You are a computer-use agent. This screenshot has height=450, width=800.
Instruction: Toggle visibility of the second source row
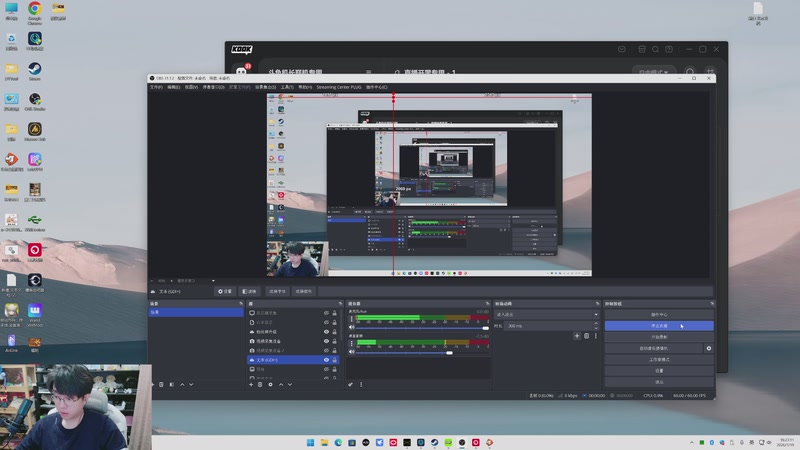pos(327,322)
